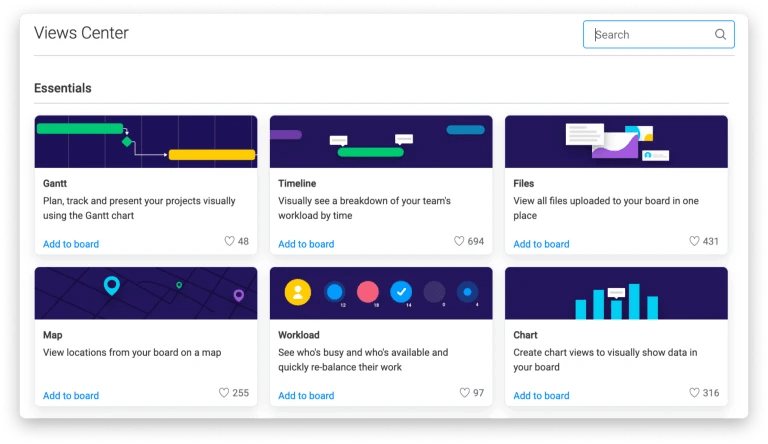The image size is (768, 444).
Task: Like the Gantt view heart icon
Action: pos(229,241)
